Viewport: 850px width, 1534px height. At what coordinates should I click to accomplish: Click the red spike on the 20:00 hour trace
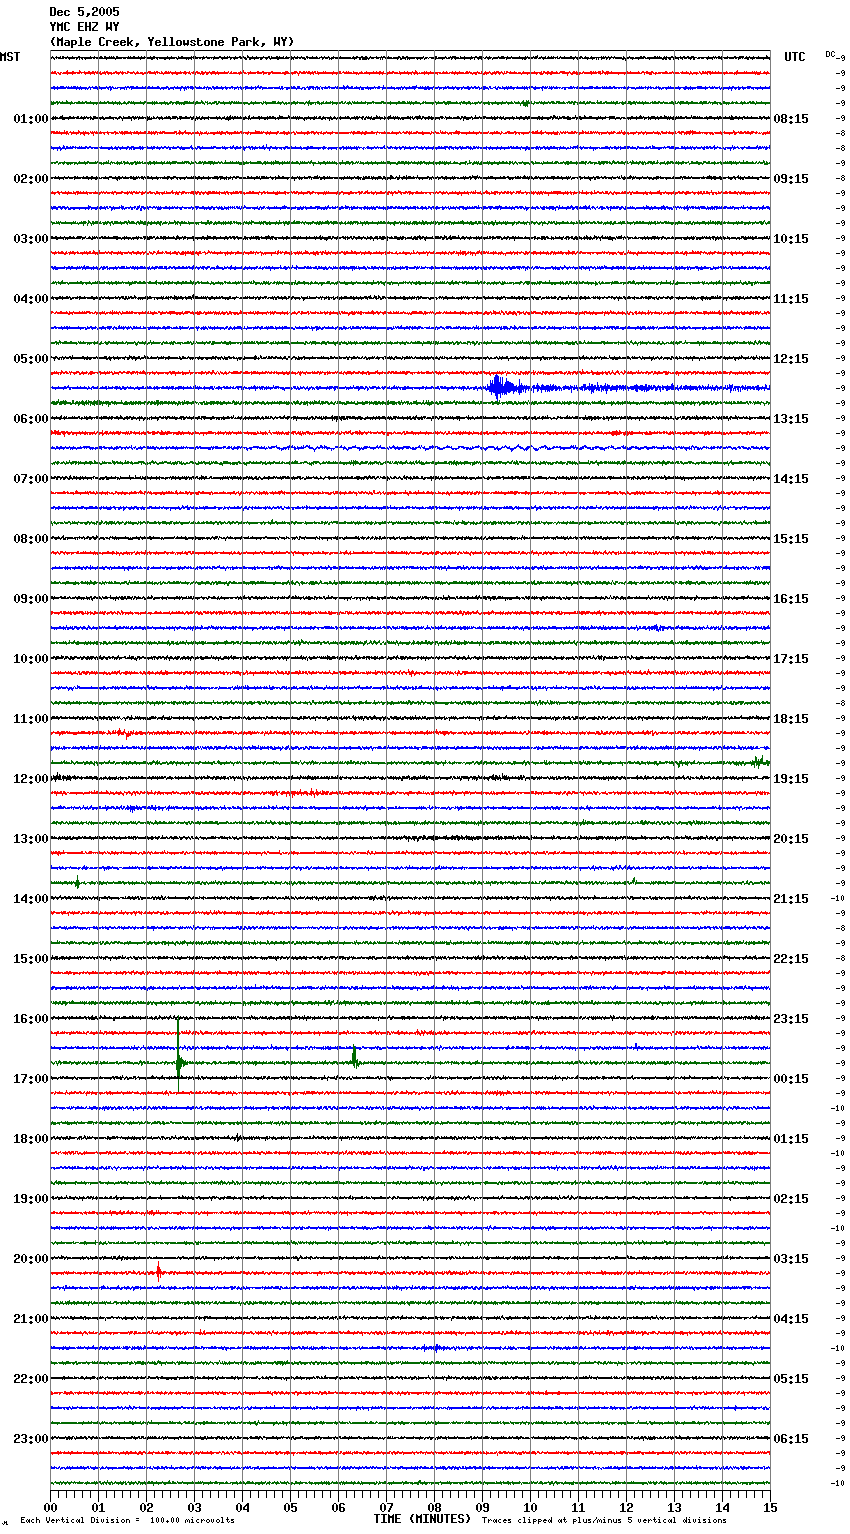[158, 1272]
